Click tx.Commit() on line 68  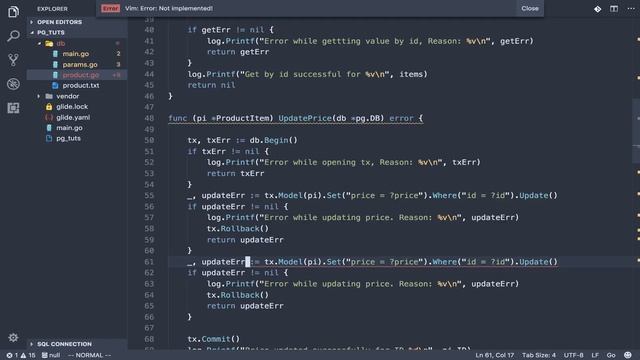[213, 339]
